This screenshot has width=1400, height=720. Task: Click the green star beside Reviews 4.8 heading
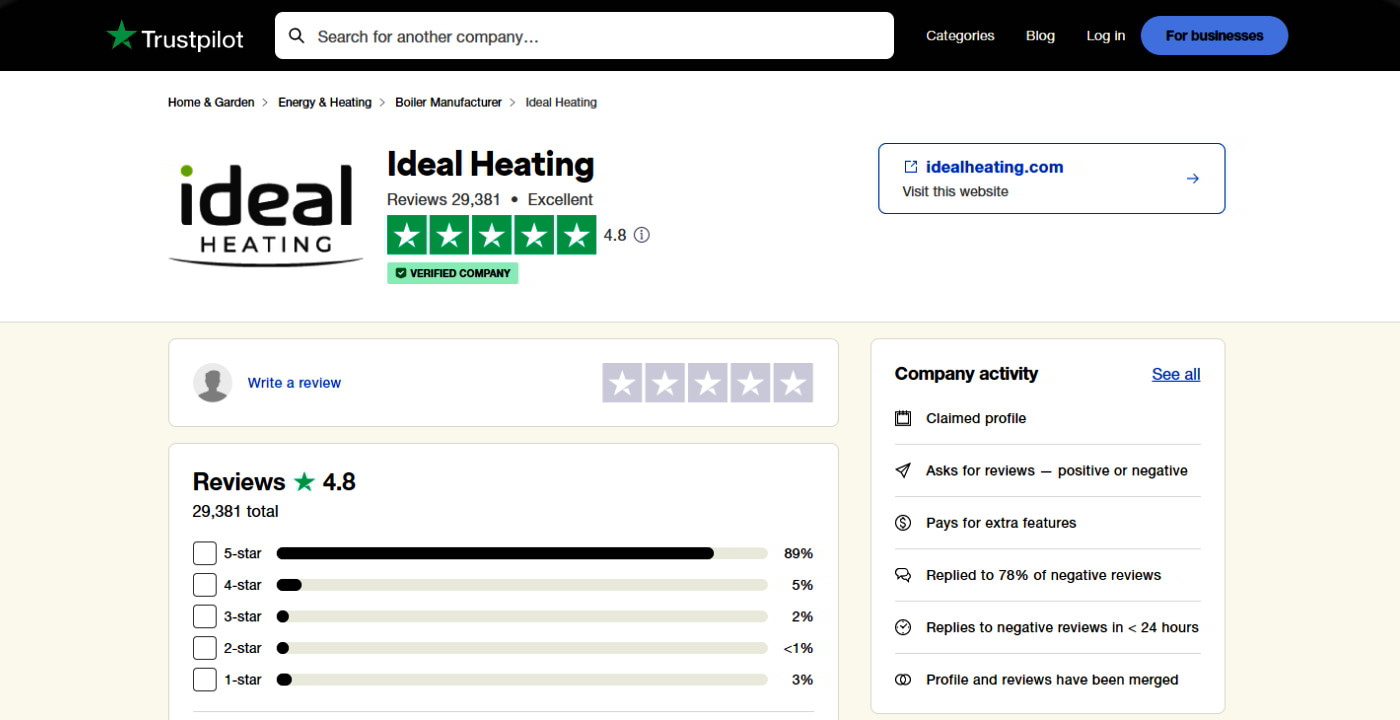point(304,481)
